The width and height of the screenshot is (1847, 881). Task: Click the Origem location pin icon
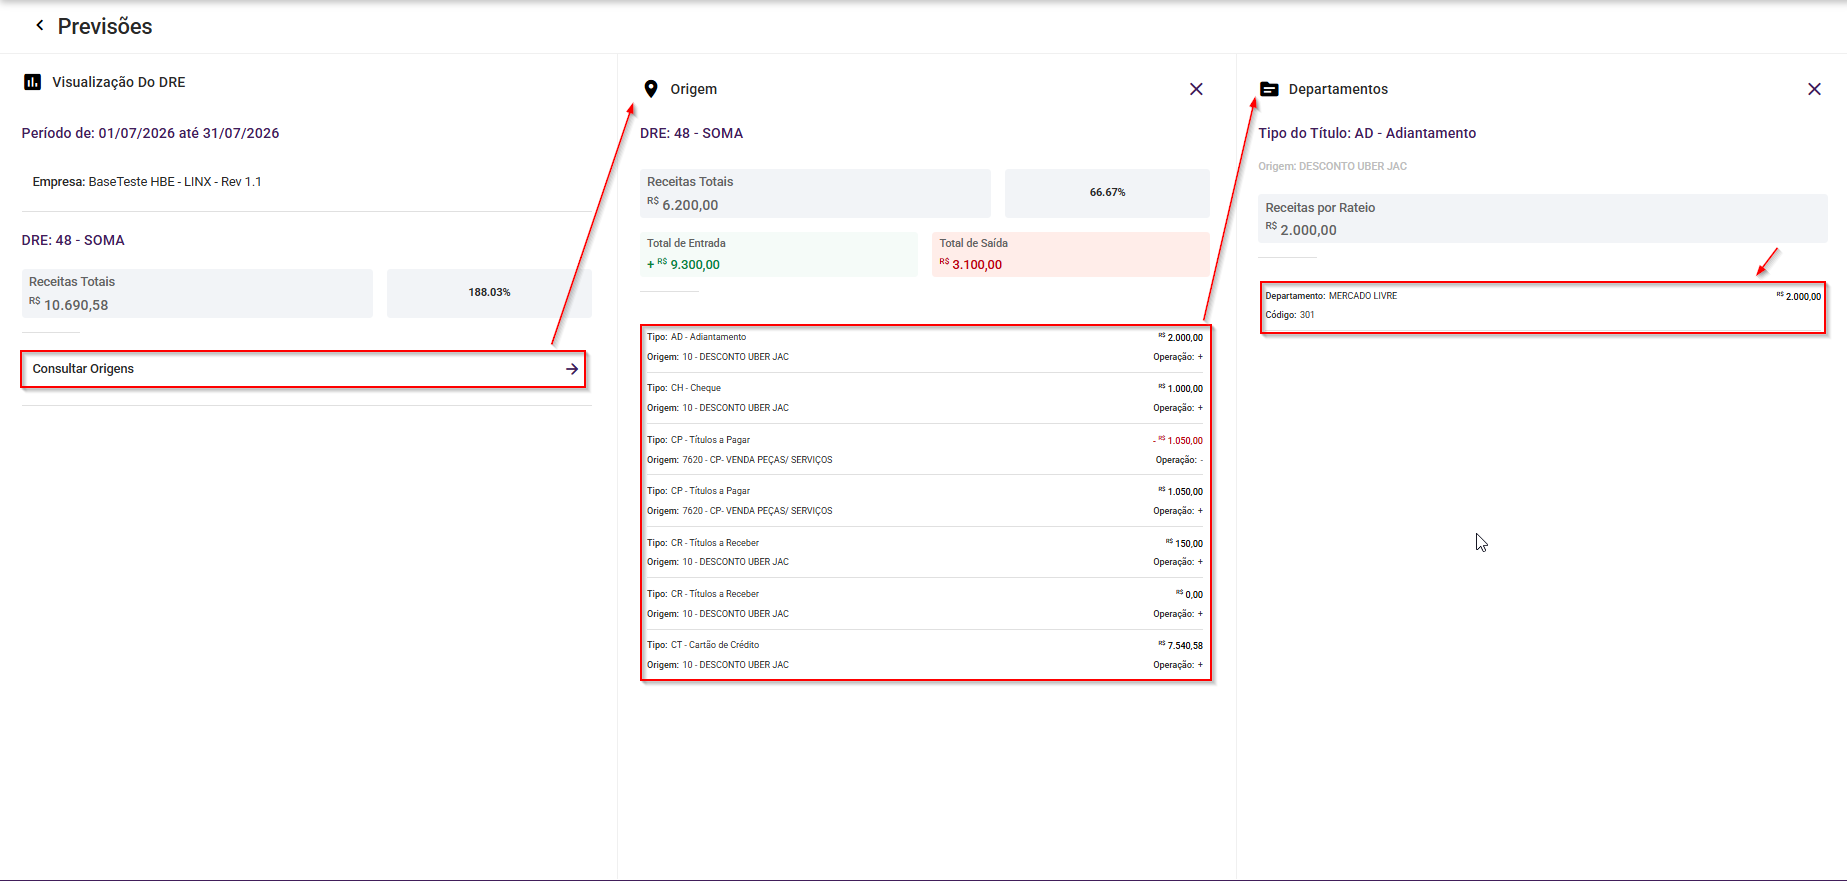pos(651,89)
